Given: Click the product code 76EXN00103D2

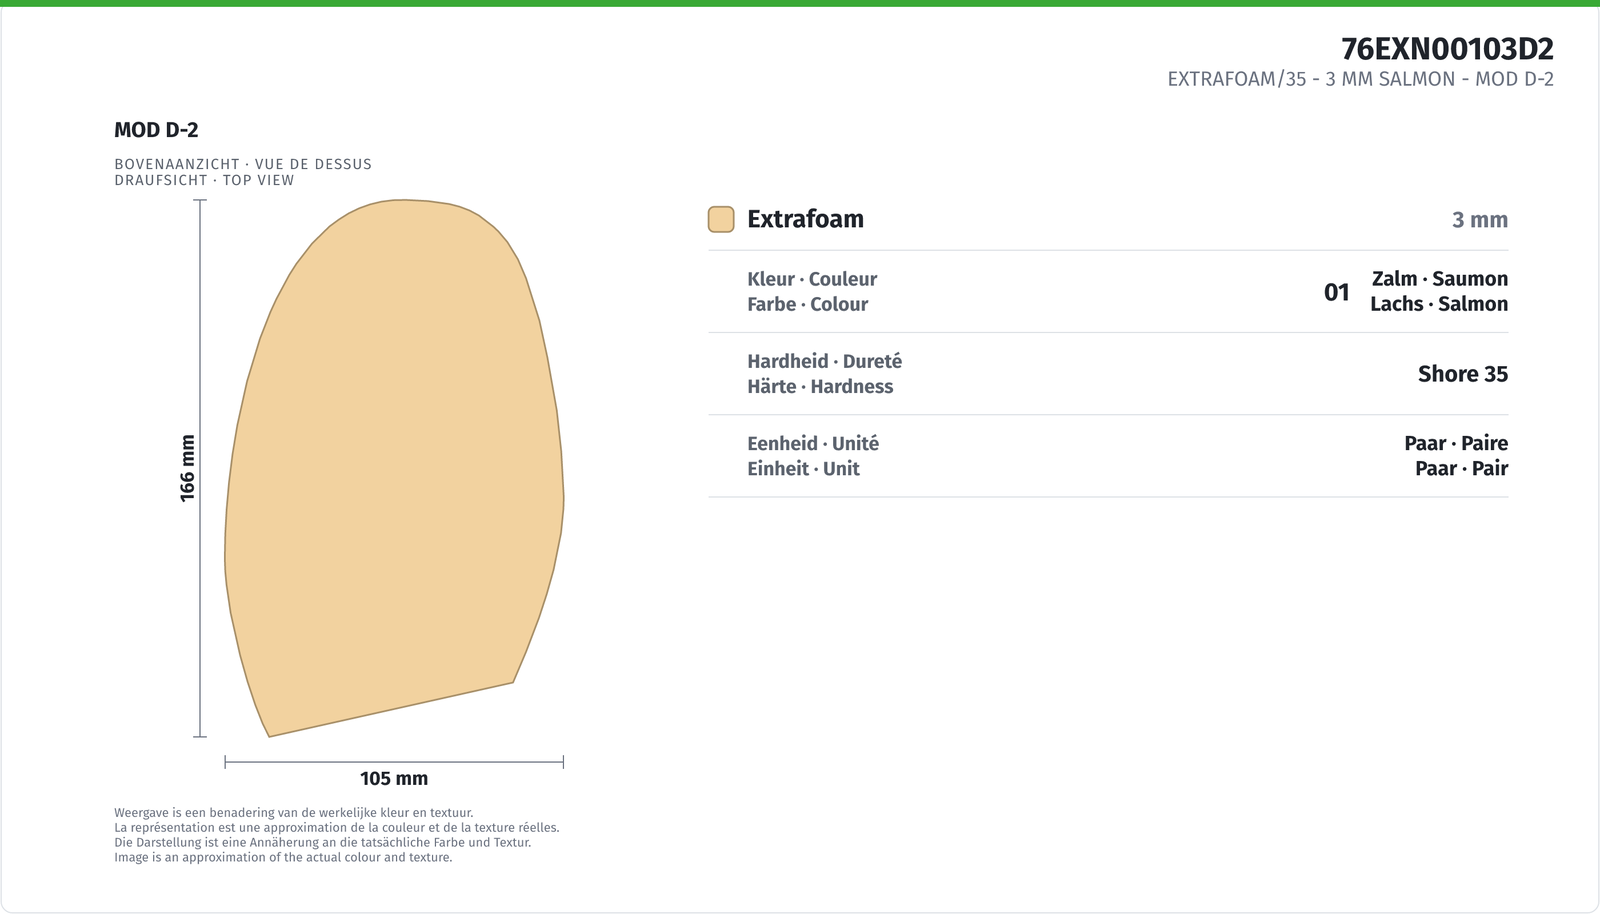Looking at the screenshot, I should point(1447,49).
